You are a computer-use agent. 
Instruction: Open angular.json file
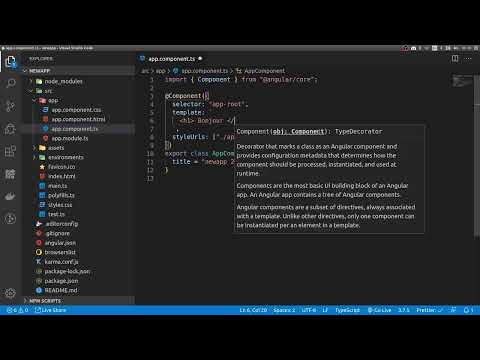60,243
